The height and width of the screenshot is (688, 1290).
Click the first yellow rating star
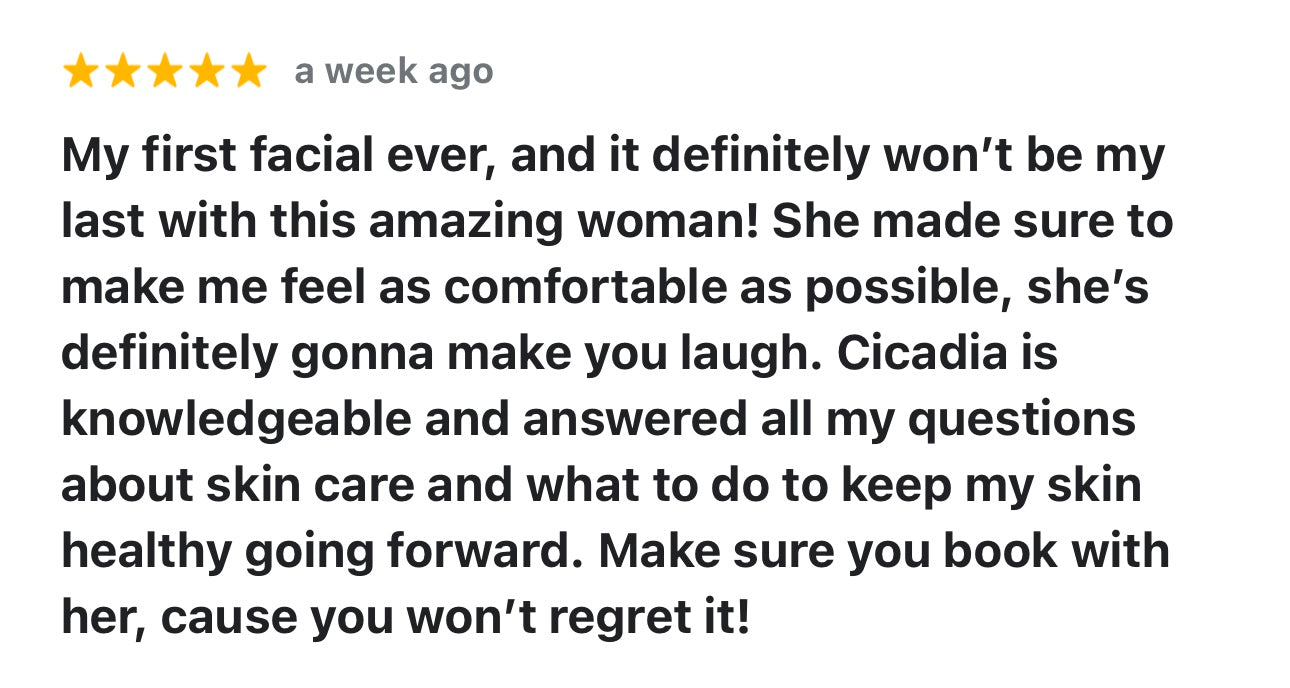point(82,72)
